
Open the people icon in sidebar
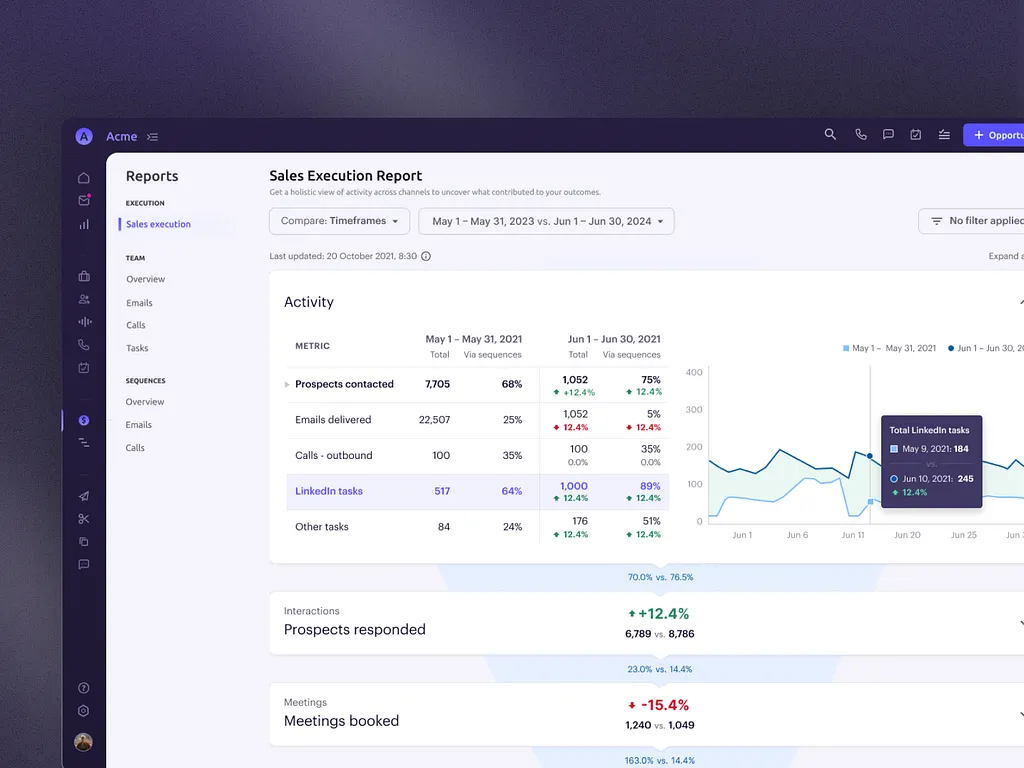84,299
